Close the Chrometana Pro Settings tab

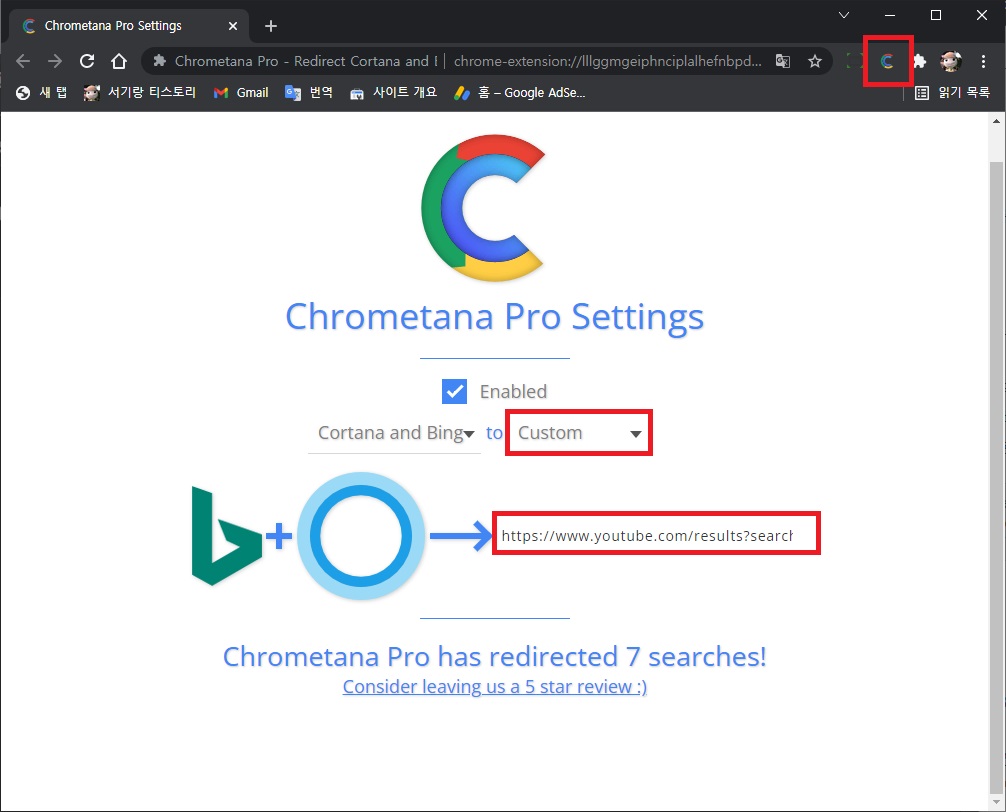coord(233,26)
